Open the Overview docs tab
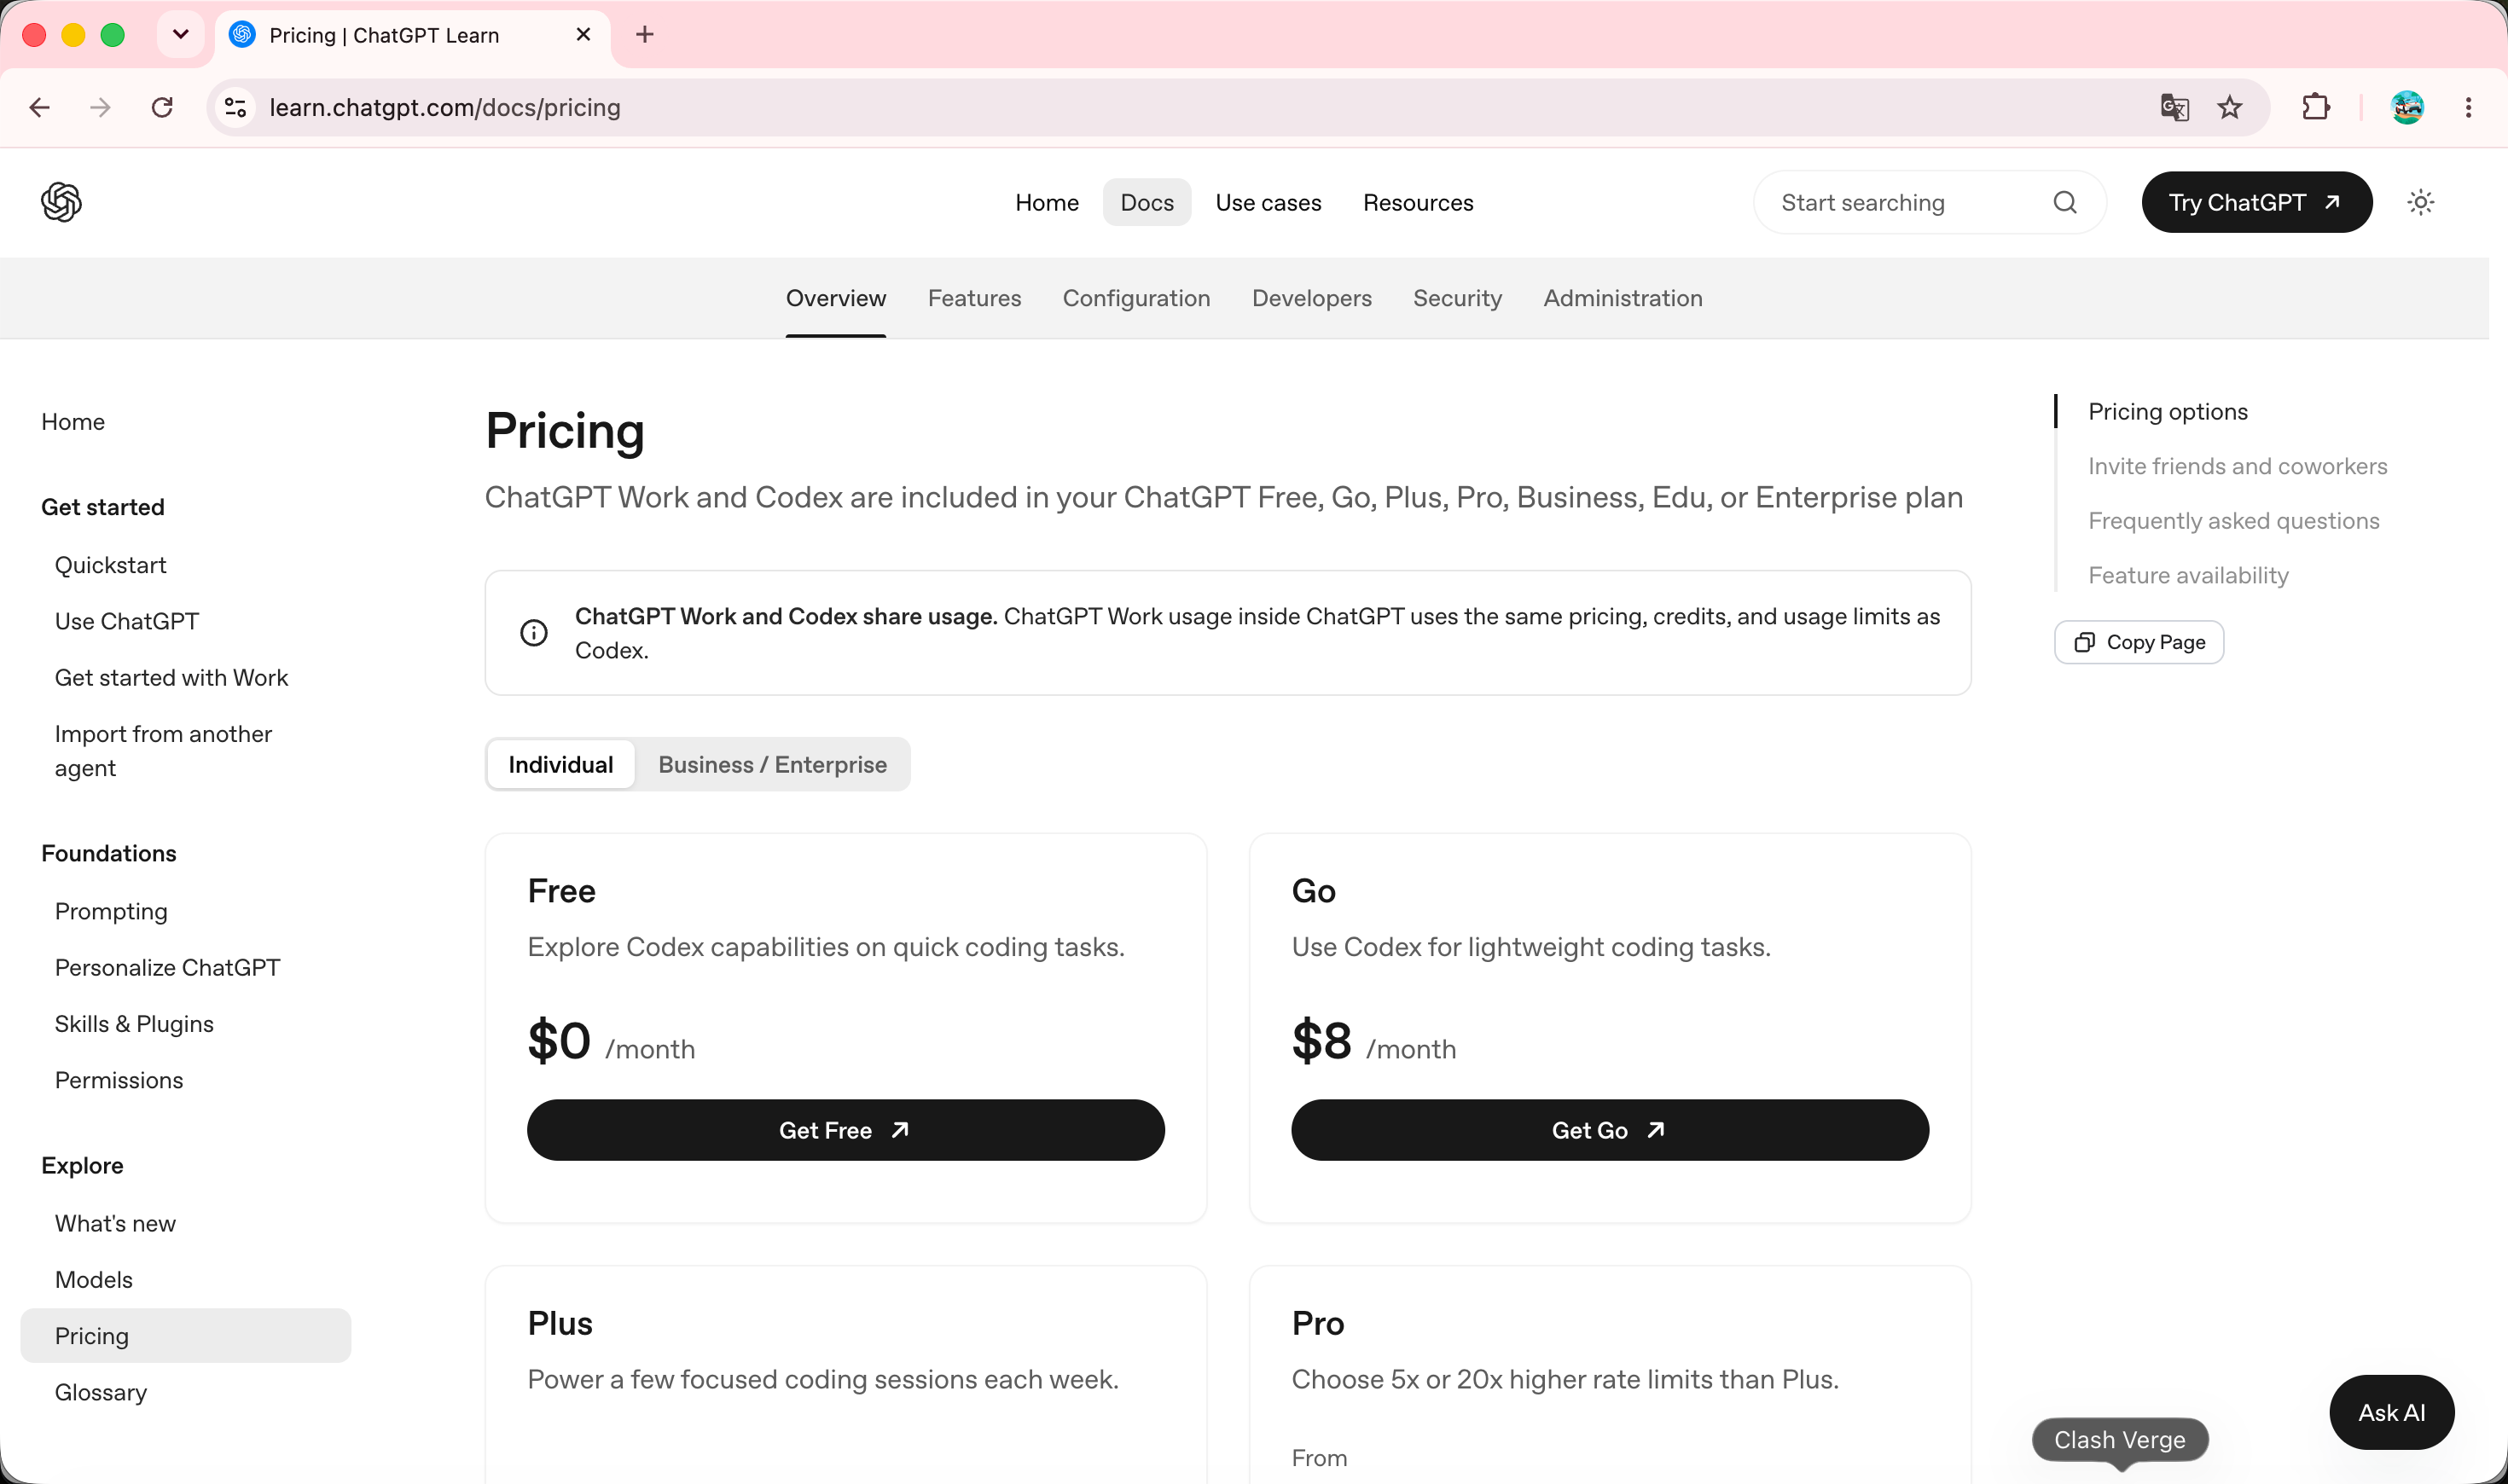 [x=836, y=298]
